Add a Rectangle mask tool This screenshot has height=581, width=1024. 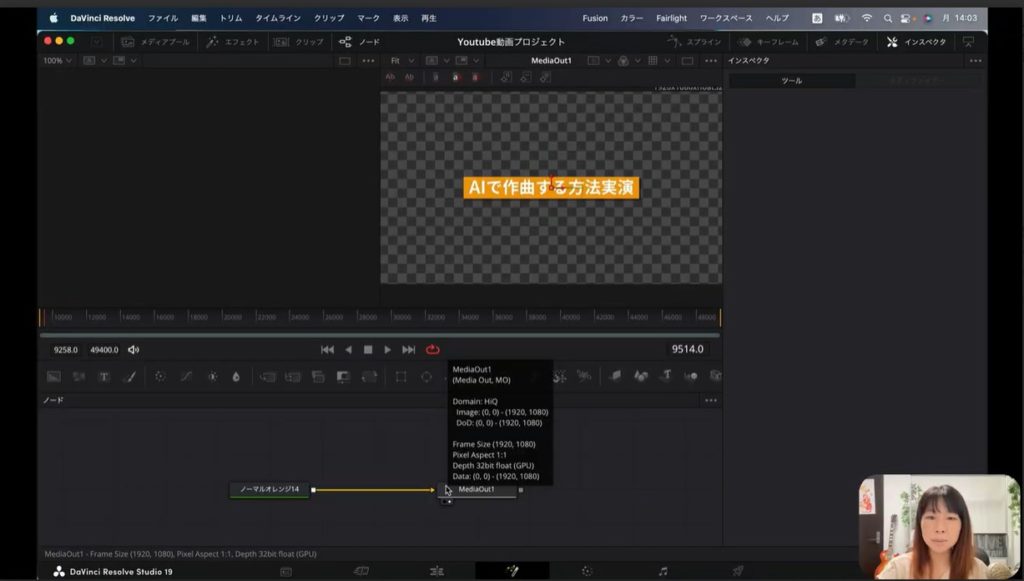tap(400, 377)
